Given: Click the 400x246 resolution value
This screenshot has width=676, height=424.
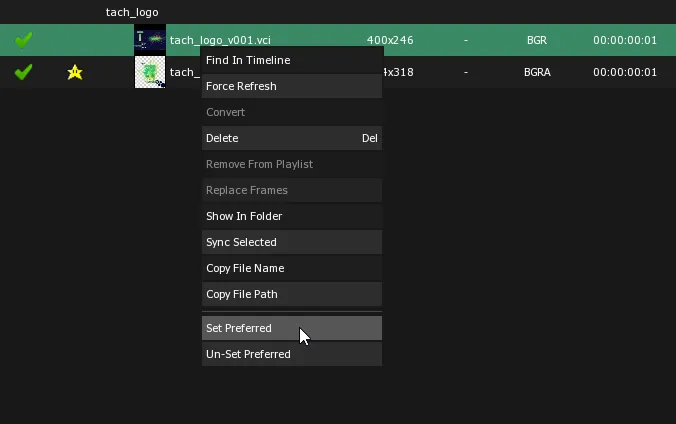Looking at the screenshot, I should [x=390, y=40].
